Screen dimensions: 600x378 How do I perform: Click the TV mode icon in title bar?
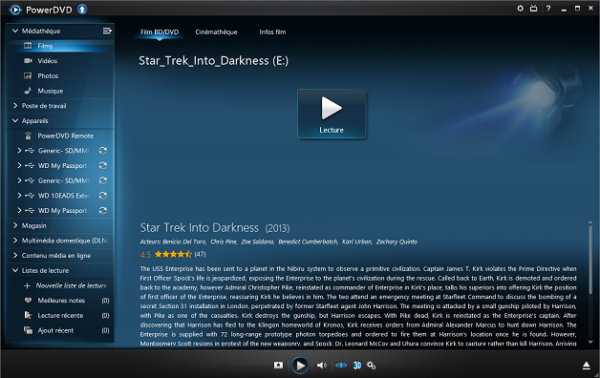click(x=533, y=8)
